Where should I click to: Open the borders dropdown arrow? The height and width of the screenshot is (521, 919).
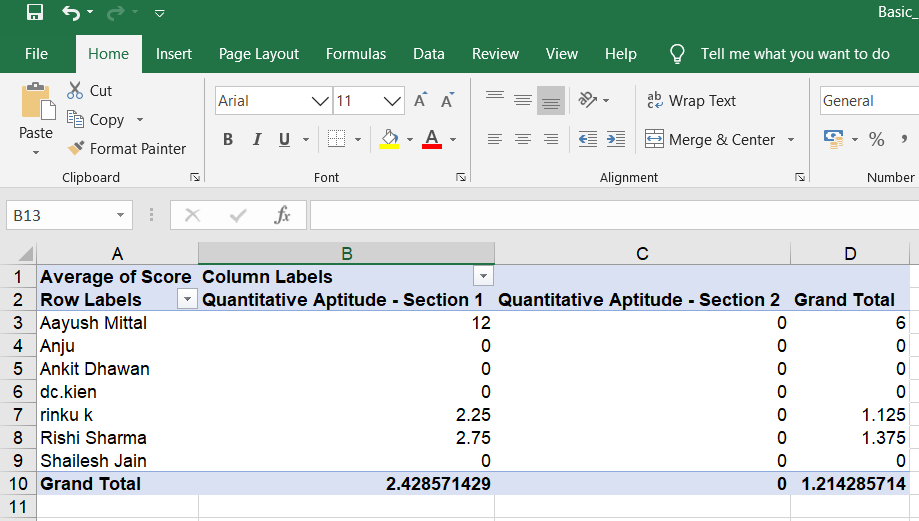click(x=358, y=139)
